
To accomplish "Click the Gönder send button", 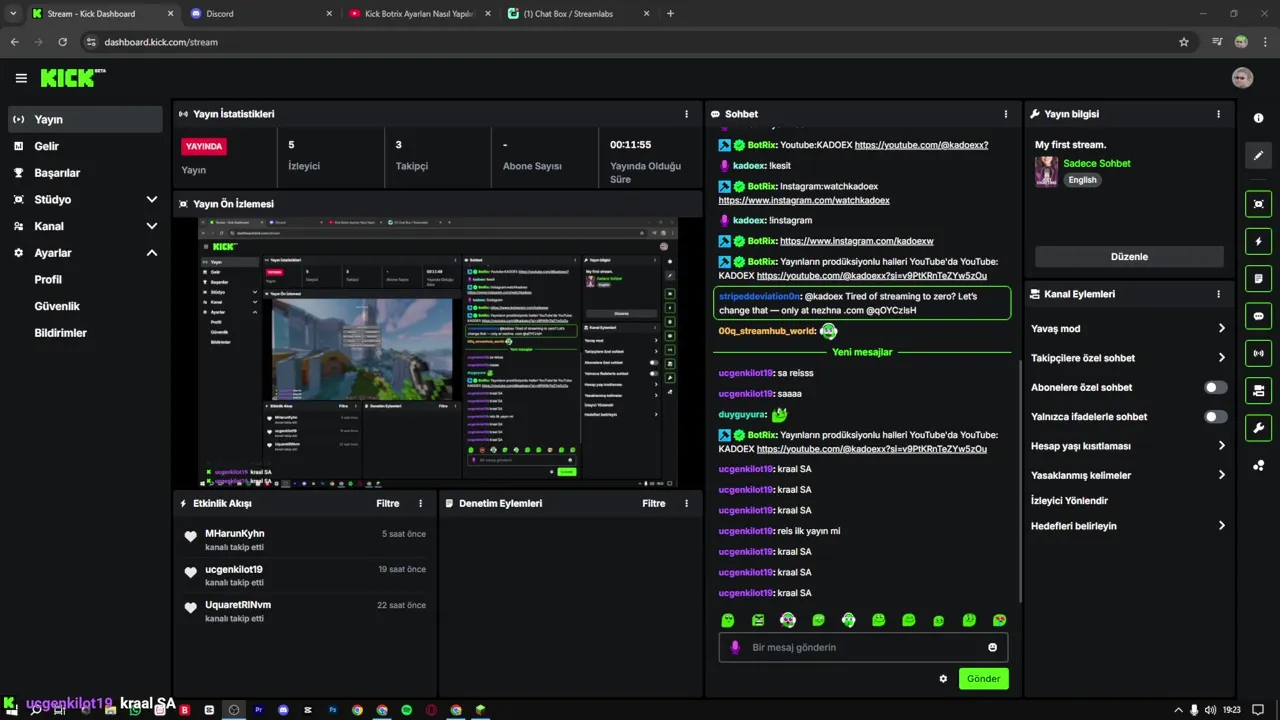I will [983, 679].
